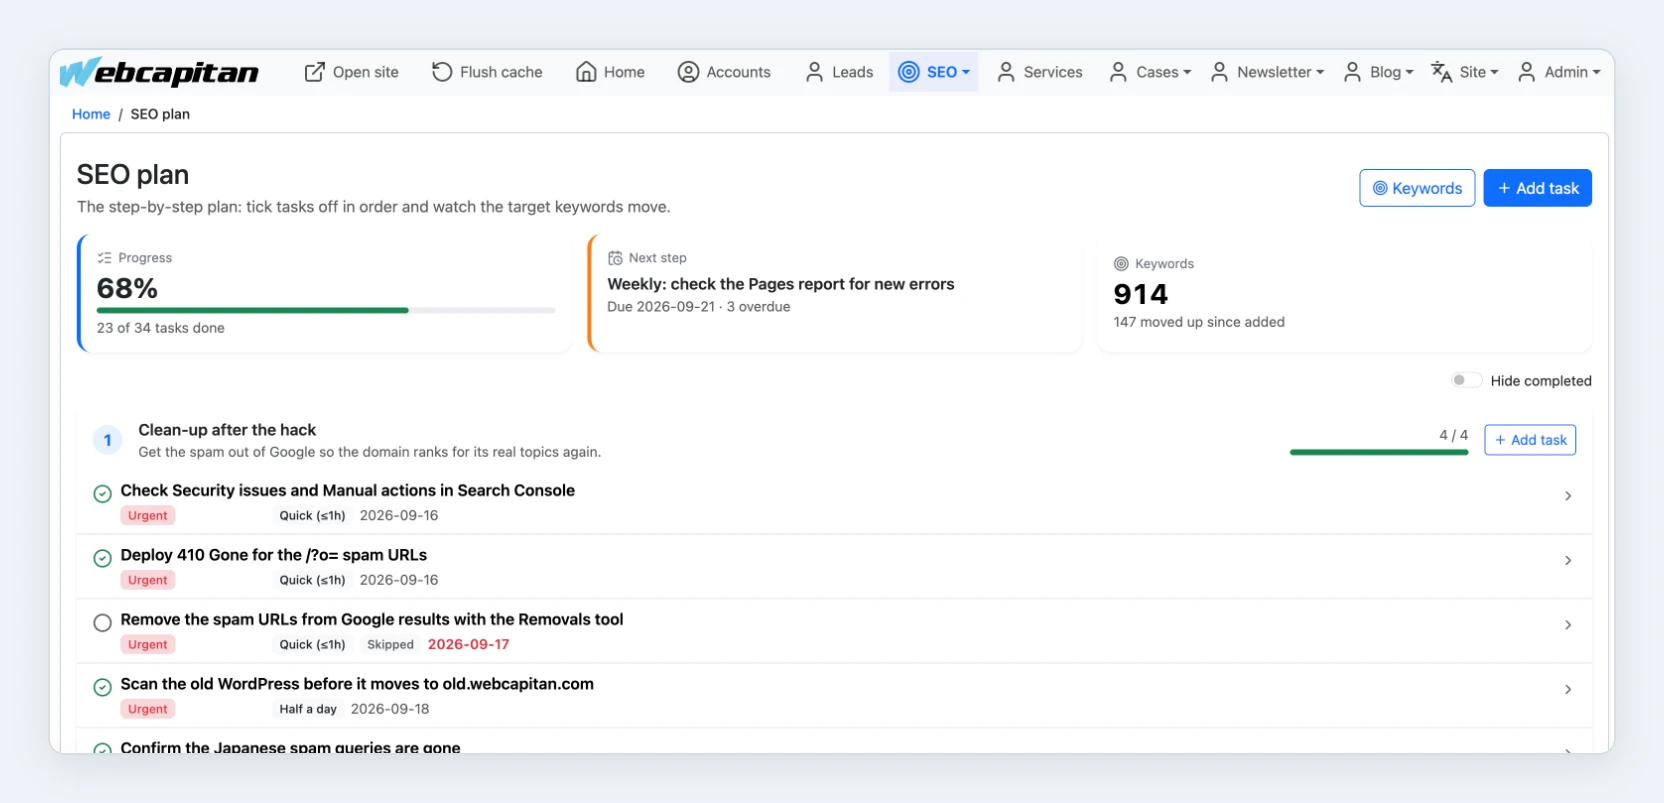The height and width of the screenshot is (803, 1664).
Task: Uncheck the Deploy 410 Gone task circle
Action: click(x=102, y=558)
